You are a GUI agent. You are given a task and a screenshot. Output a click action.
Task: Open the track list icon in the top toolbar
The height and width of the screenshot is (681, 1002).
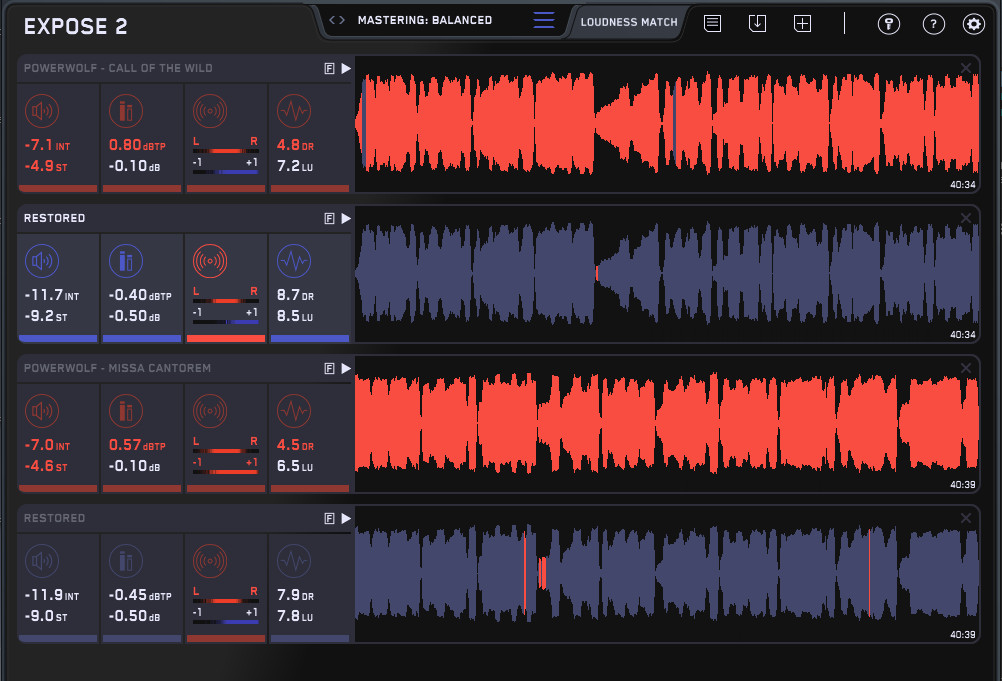[713, 24]
